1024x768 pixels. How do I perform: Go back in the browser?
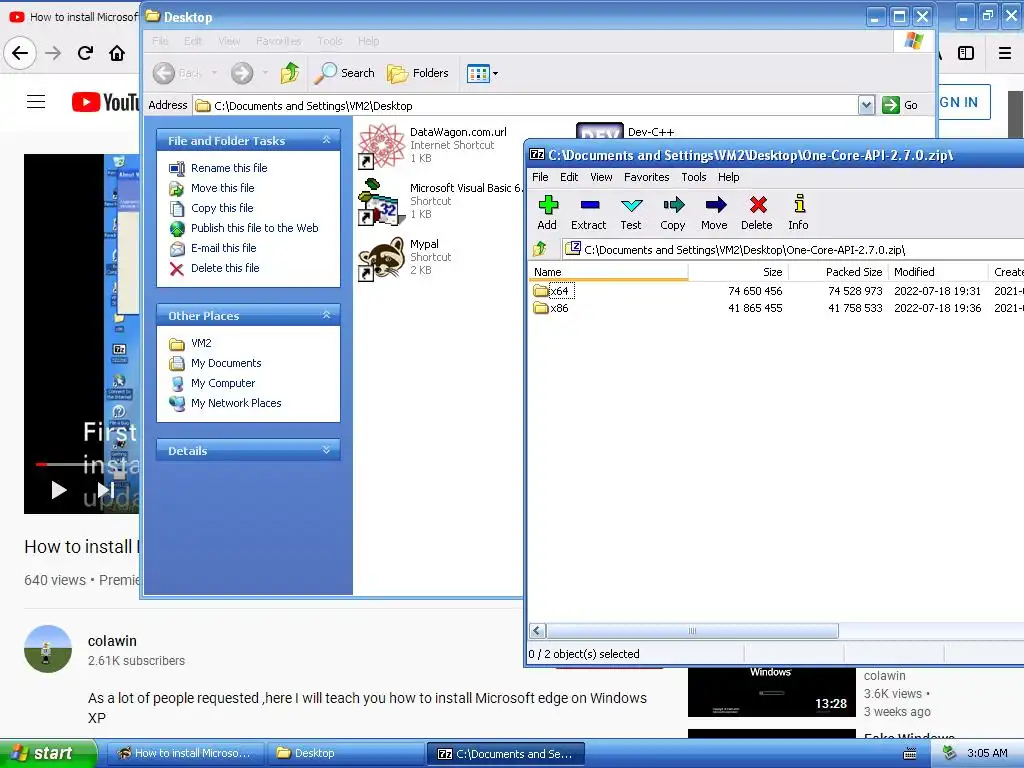point(20,53)
